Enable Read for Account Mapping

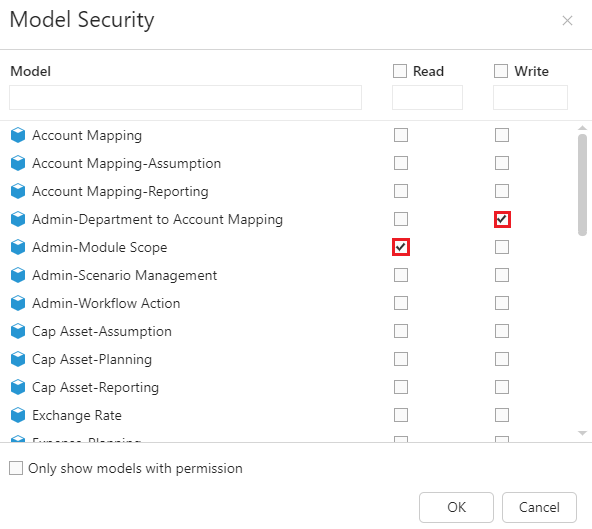pyautogui.click(x=401, y=135)
